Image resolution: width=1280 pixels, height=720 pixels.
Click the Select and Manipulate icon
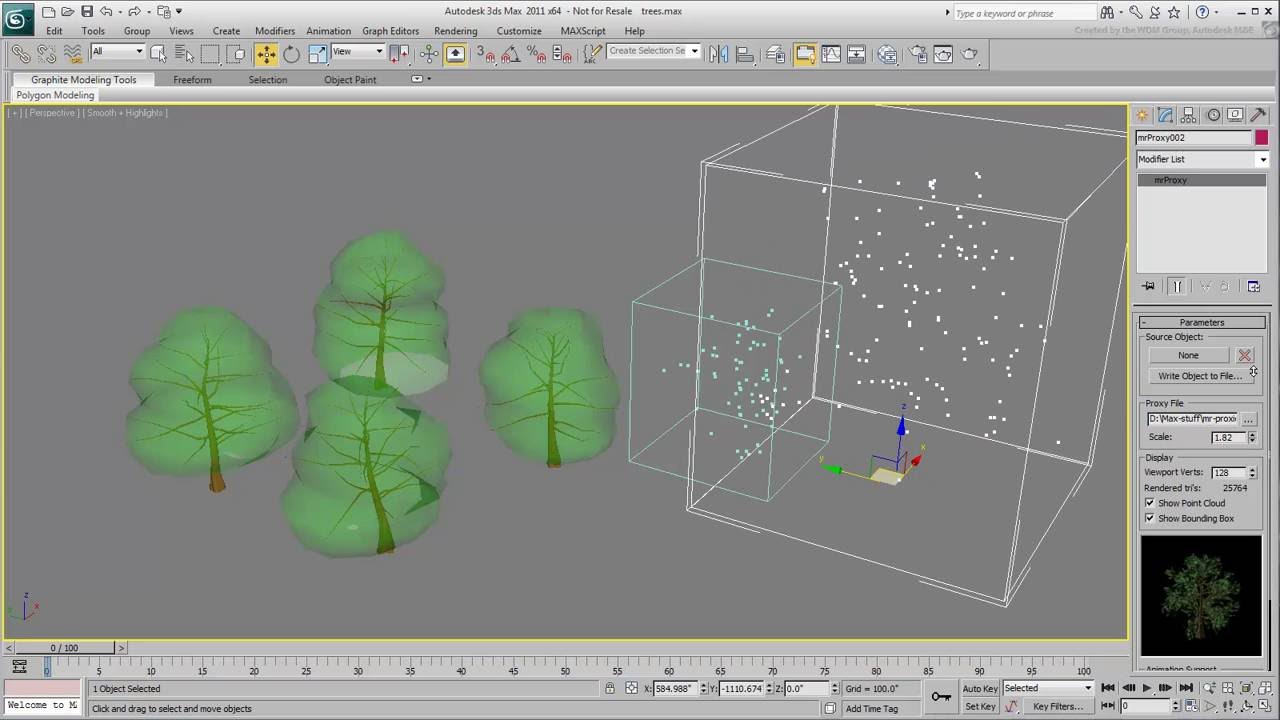click(429, 54)
